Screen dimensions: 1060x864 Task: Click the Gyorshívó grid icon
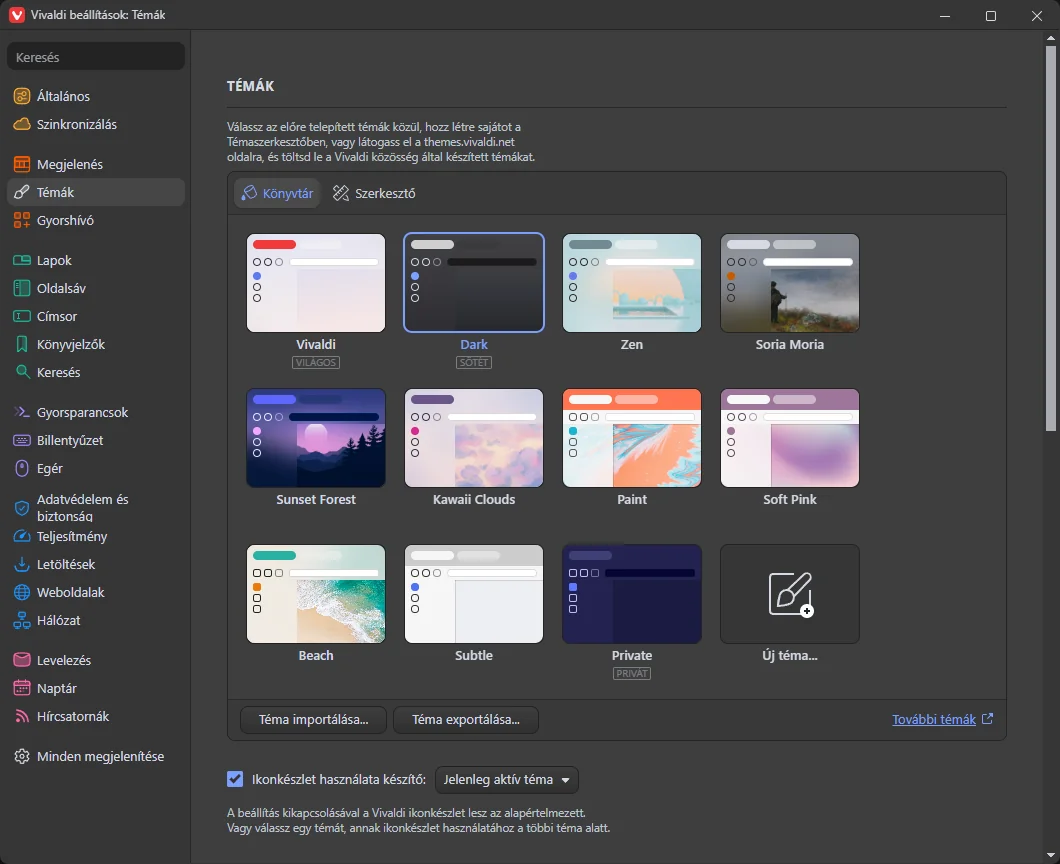click(22, 220)
